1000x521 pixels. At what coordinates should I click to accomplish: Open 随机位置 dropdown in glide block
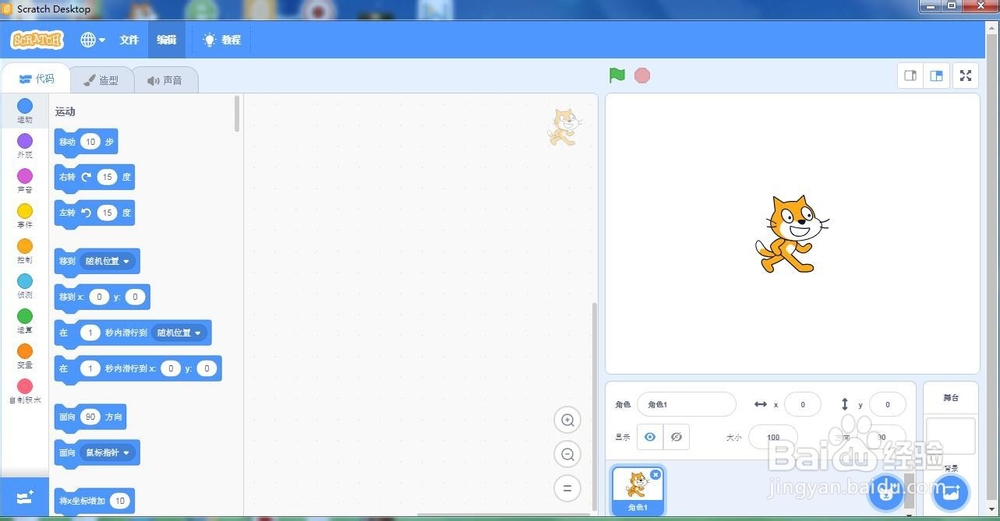[x=179, y=333]
